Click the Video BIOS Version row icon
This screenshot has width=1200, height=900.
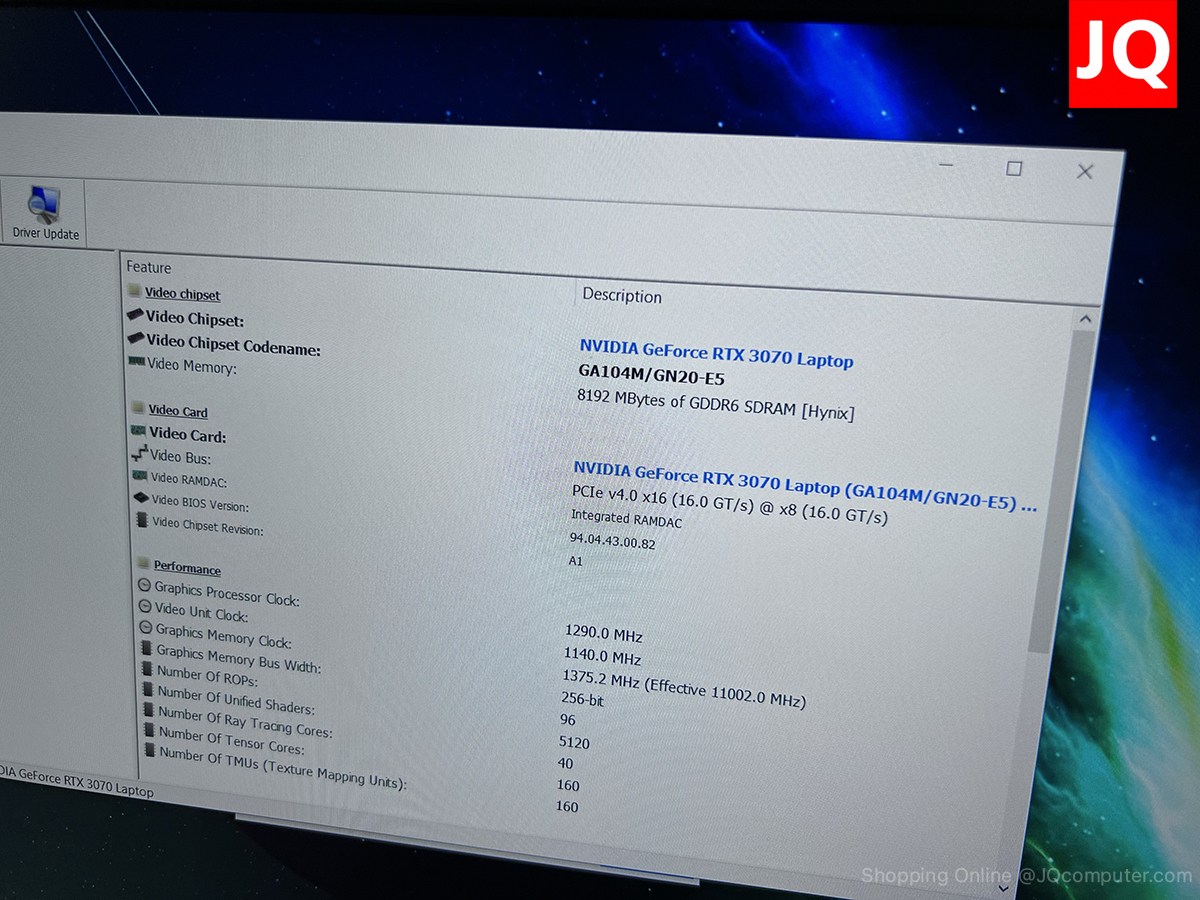[x=141, y=497]
